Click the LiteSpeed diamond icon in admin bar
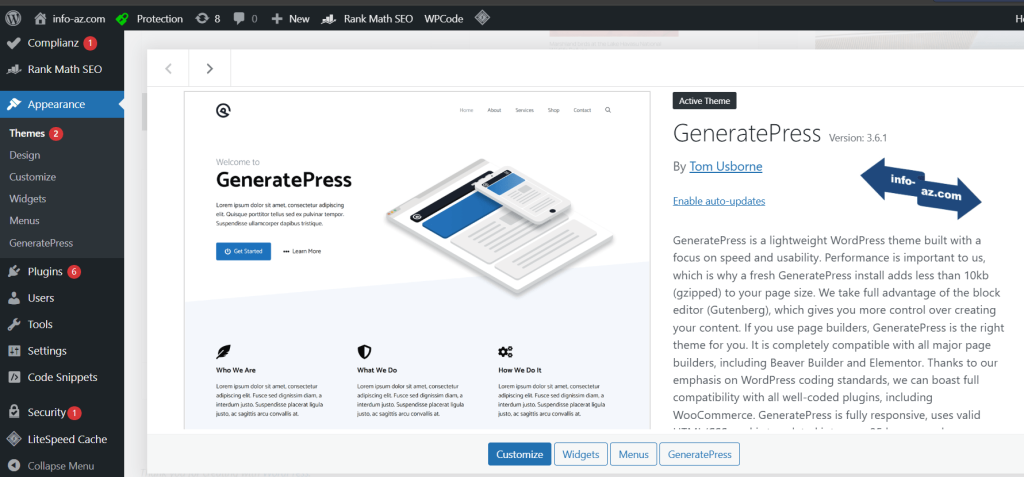This screenshot has width=1024, height=477. coord(482,18)
